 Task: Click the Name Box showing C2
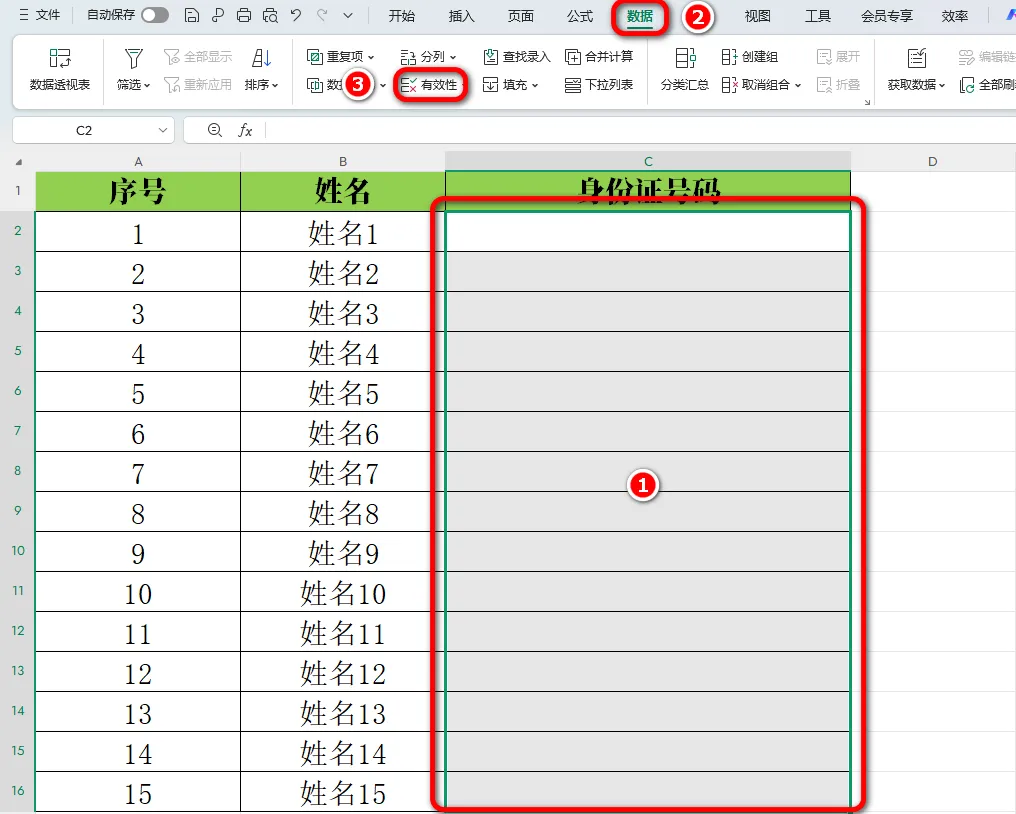coord(84,130)
